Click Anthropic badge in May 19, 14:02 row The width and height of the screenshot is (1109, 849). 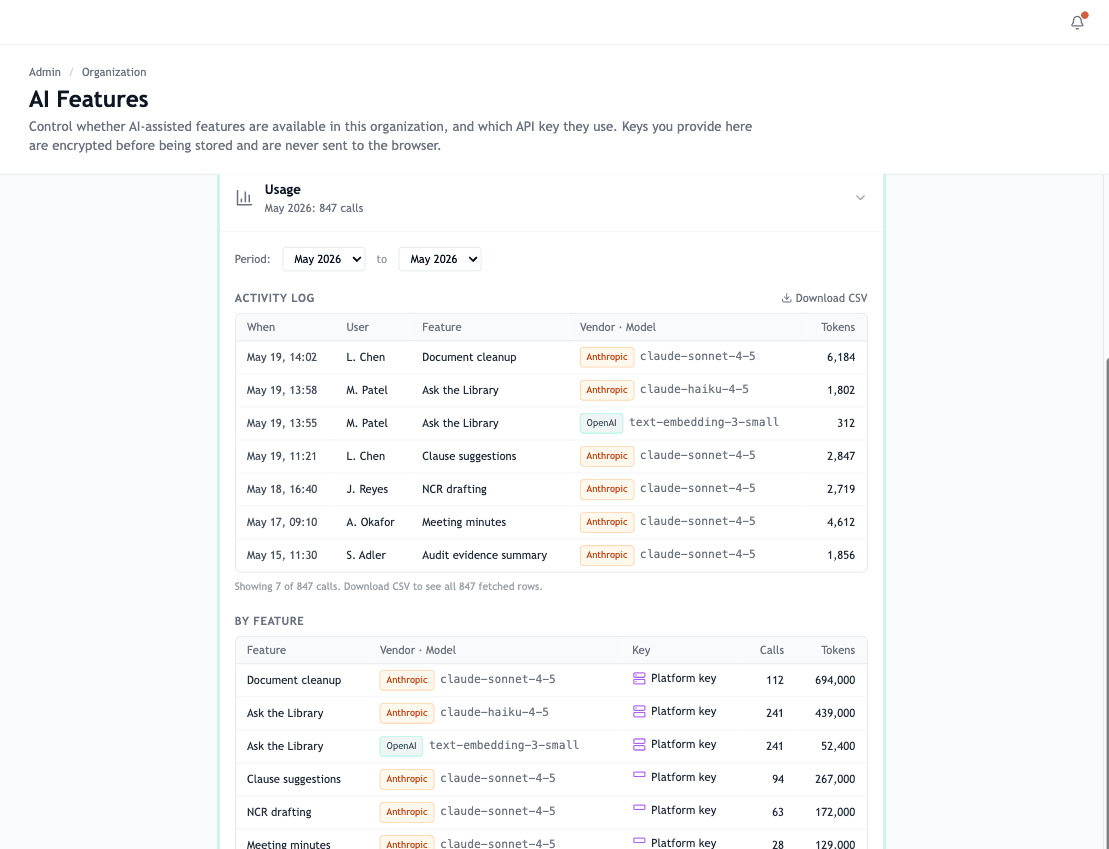[x=607, y=357]
